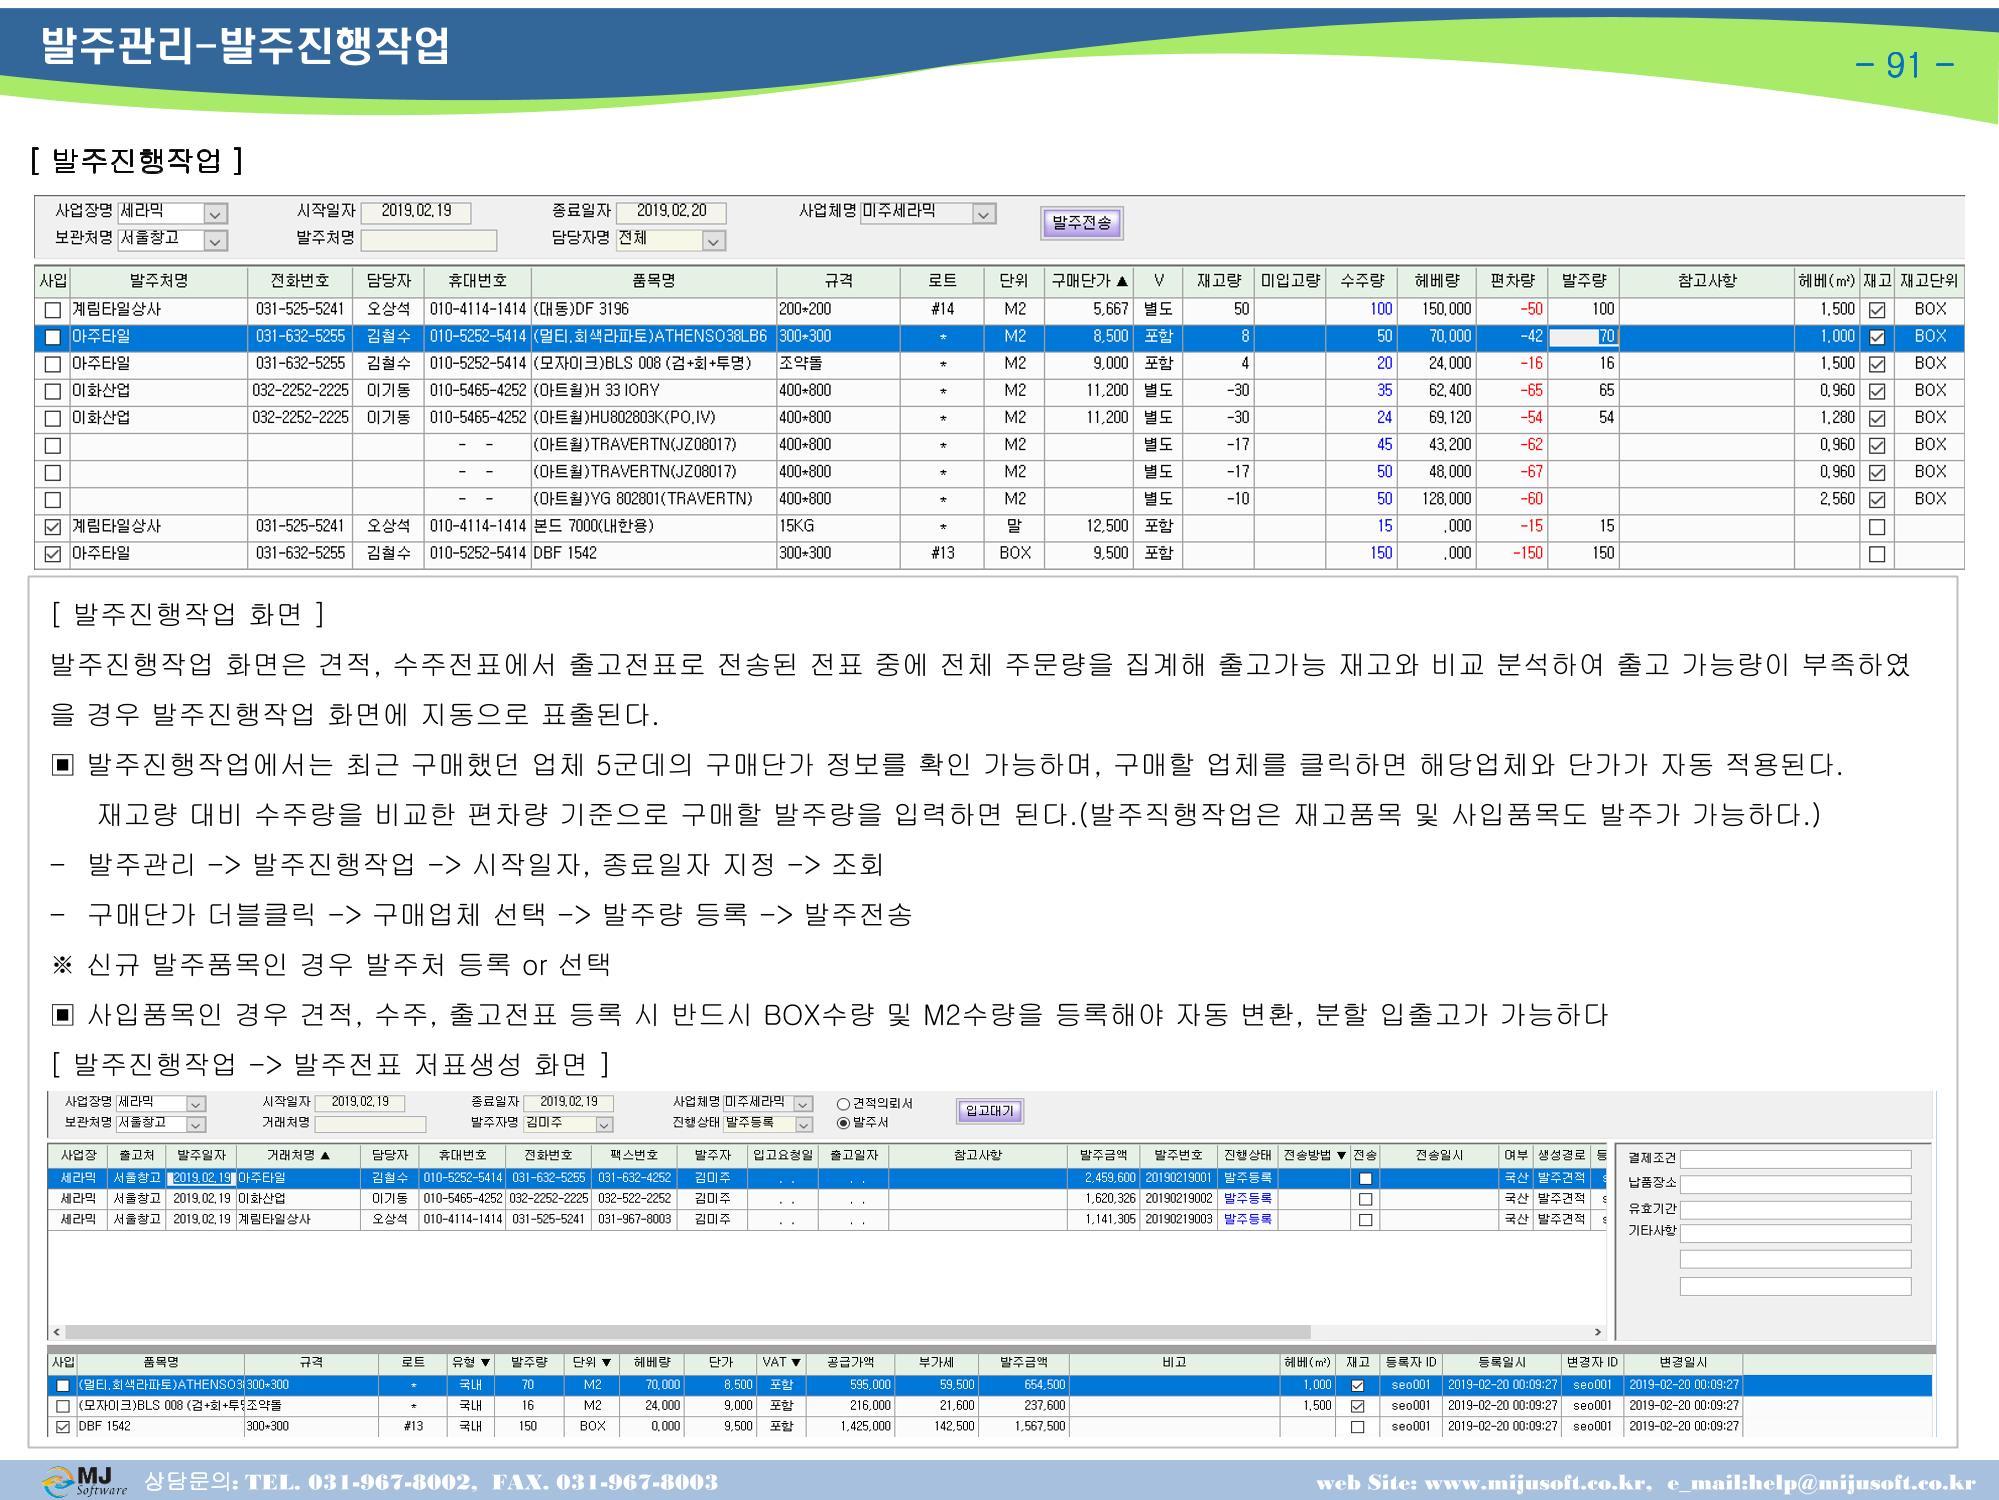Sort by the 구매단가 column header
The width and height of the screenshot is (1999, 1500).
click(x=1089, y=281)
